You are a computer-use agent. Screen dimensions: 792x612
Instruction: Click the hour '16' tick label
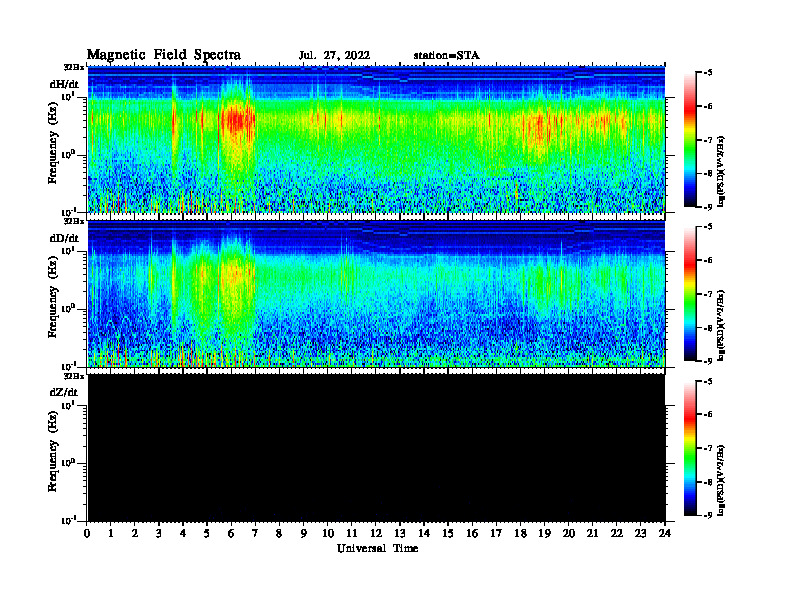(472, 534)
